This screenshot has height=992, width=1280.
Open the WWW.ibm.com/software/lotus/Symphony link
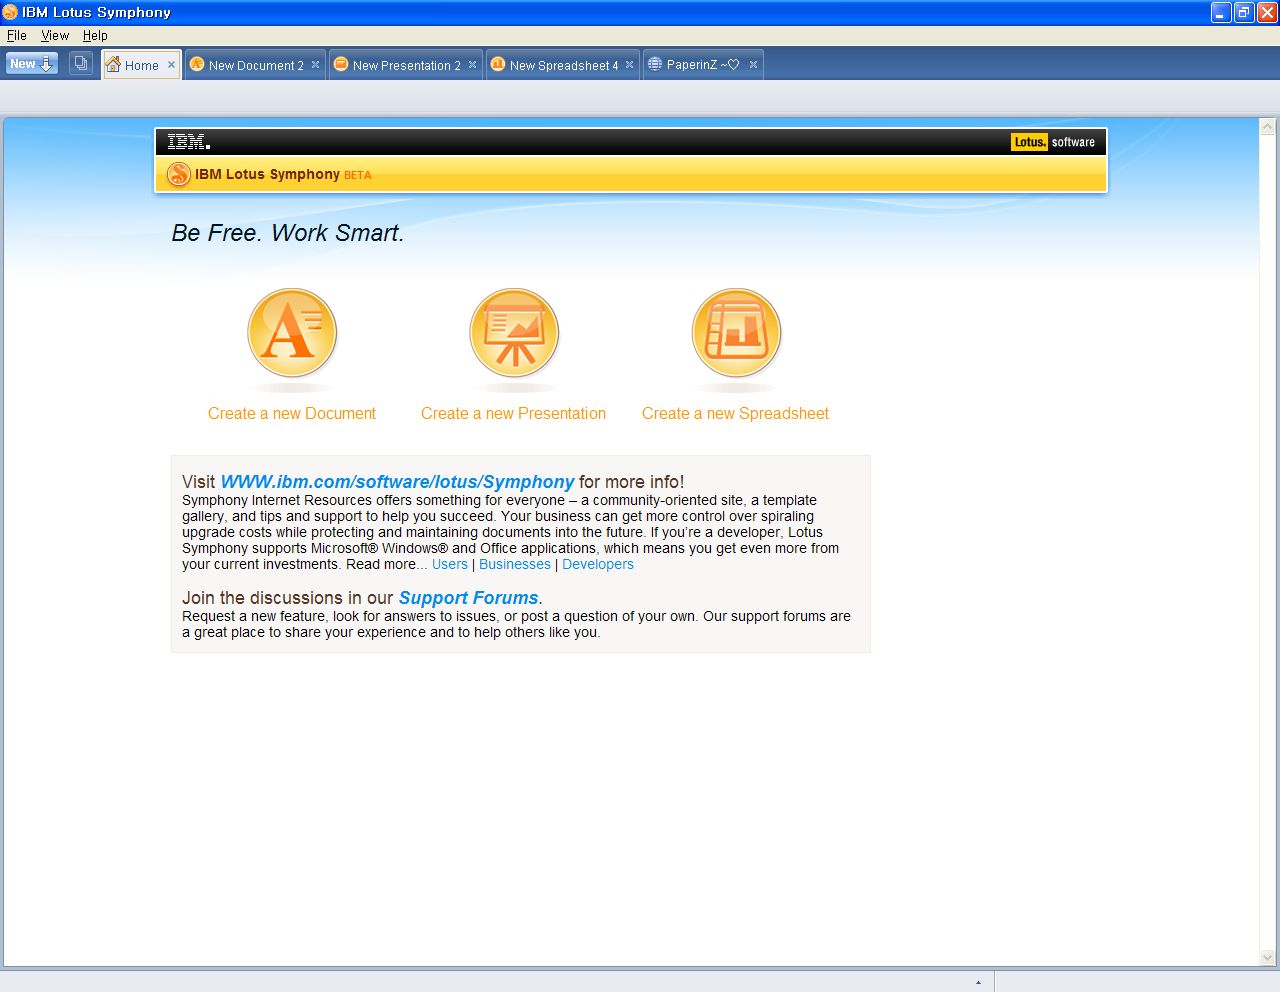click(397, 482)
